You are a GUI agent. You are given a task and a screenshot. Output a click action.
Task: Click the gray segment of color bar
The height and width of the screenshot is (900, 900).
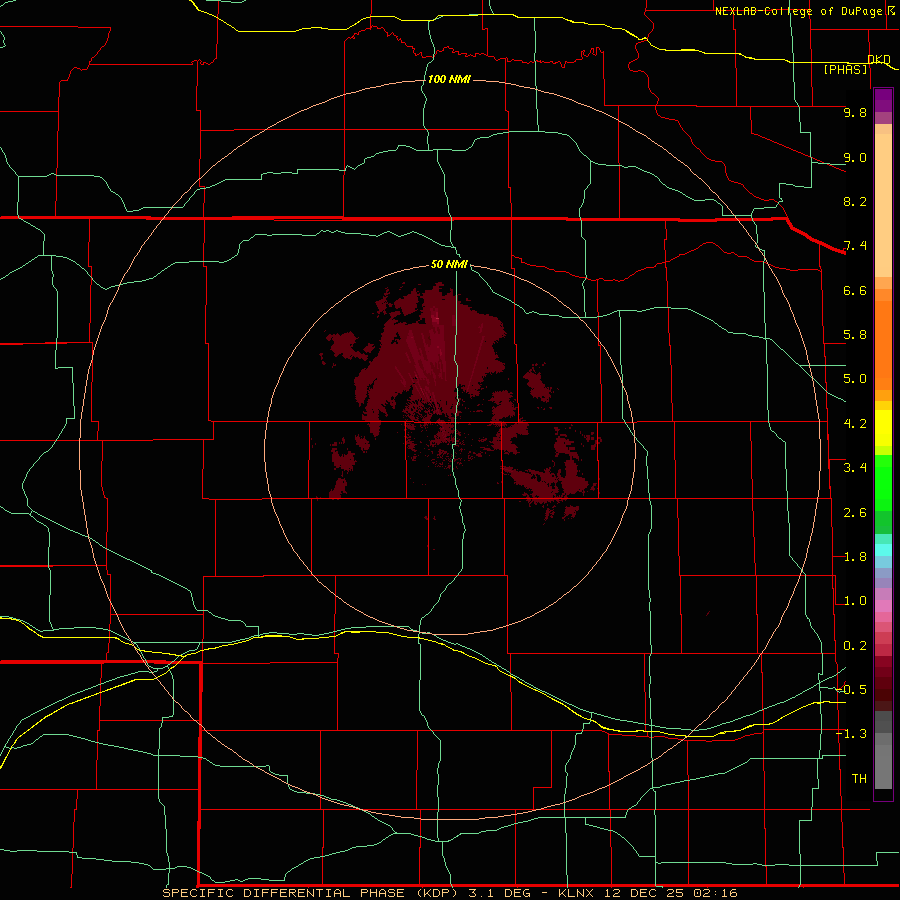click(883, 750)
